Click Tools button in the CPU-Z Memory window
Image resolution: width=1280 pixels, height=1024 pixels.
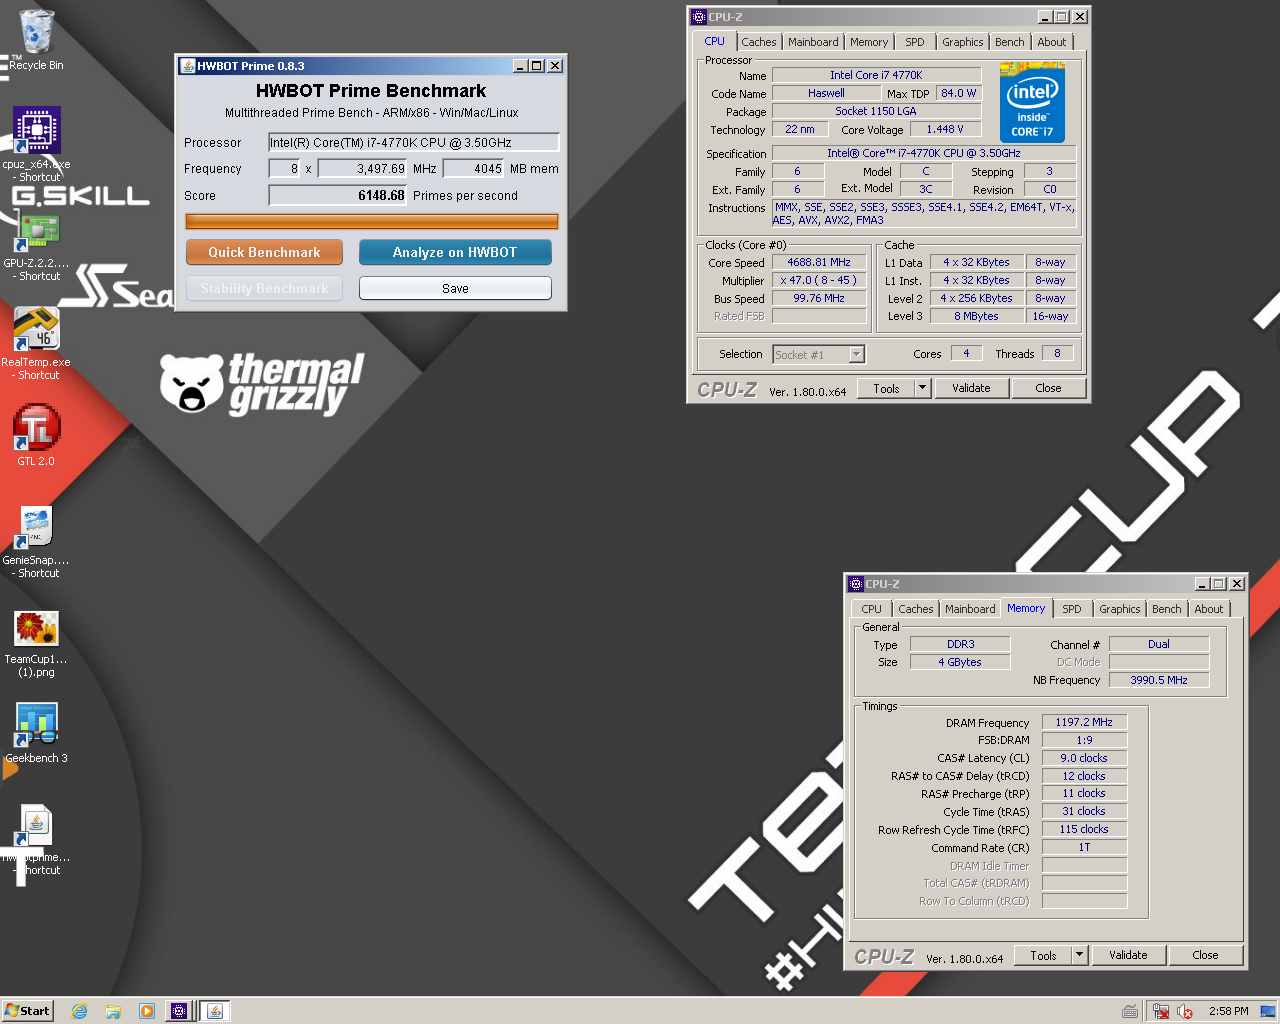click(1044, 955)
